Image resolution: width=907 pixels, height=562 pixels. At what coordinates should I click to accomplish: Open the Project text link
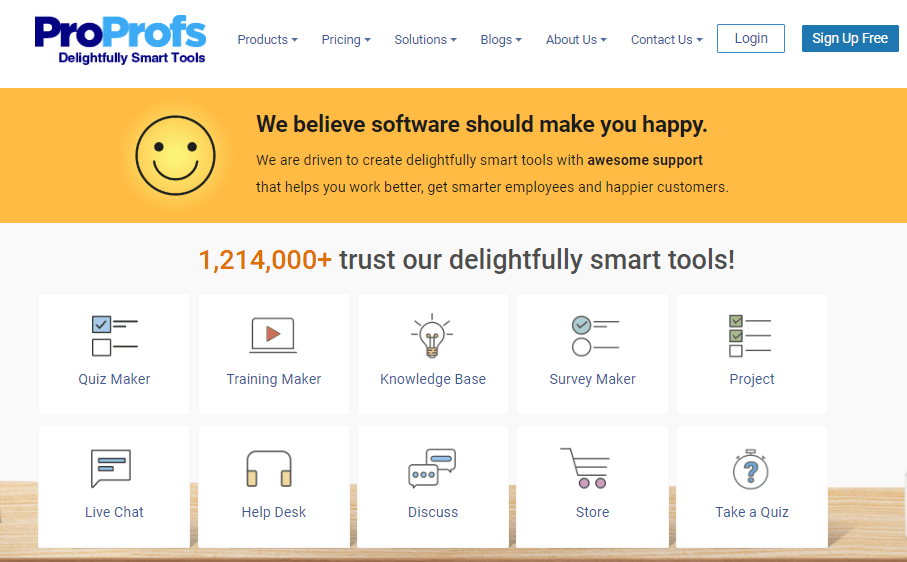751,379
